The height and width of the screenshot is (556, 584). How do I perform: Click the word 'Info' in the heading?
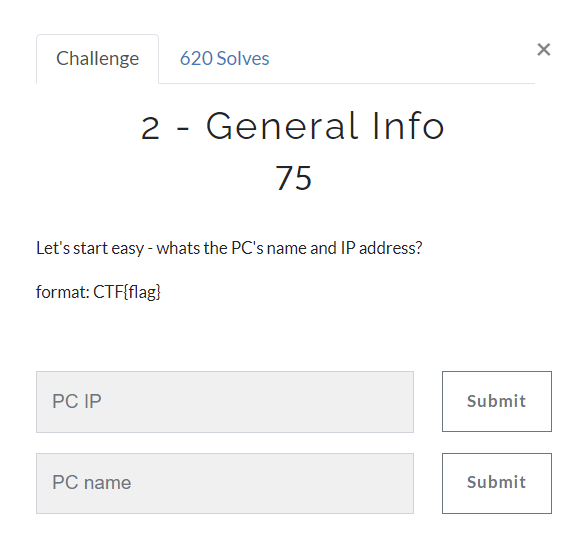coord(408,126)
